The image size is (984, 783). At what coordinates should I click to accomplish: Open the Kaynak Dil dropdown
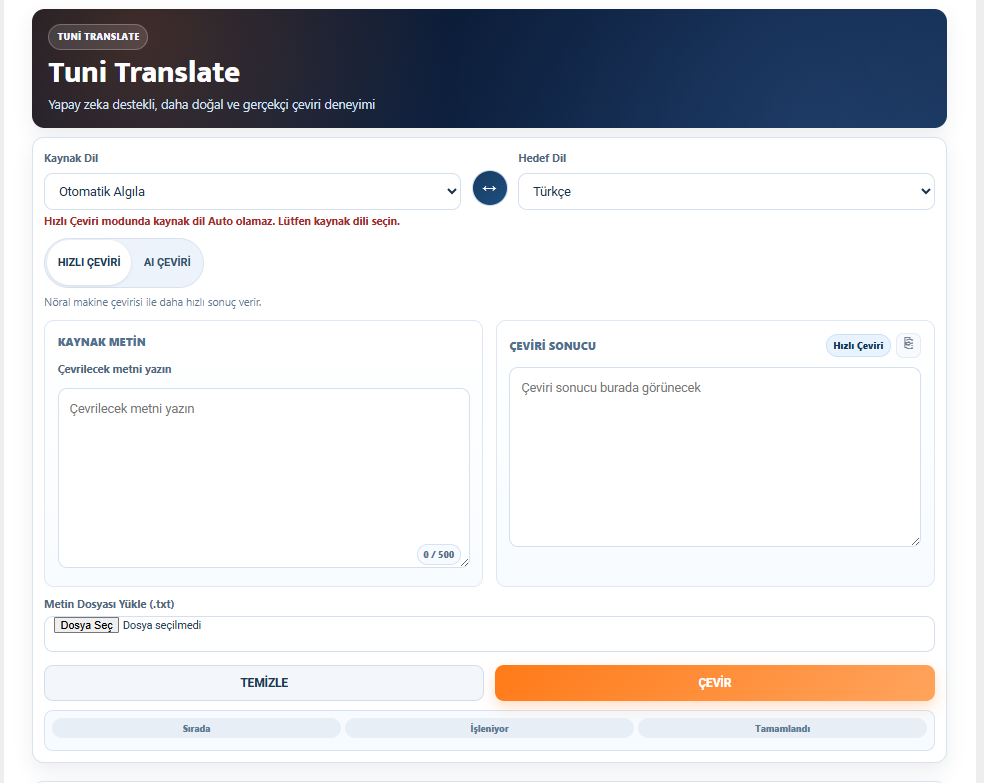[x=252, y=191]
